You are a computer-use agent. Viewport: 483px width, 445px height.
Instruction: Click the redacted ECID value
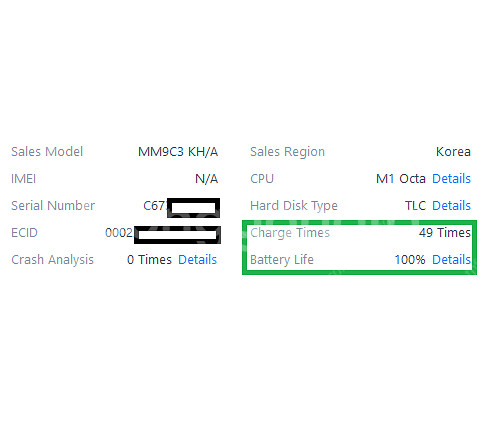coord(163,233)
